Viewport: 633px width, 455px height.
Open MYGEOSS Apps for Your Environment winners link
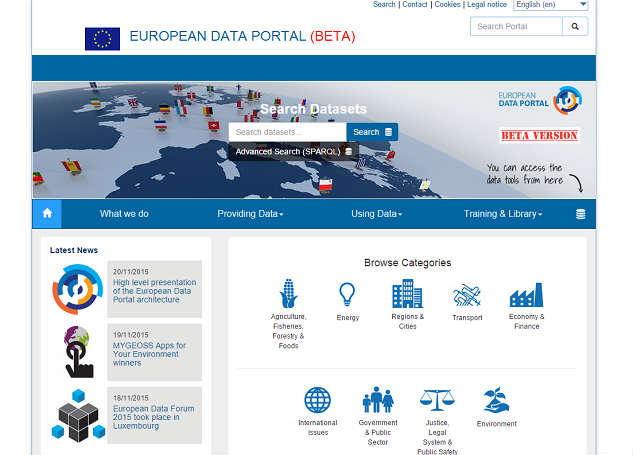coord(149,354)
